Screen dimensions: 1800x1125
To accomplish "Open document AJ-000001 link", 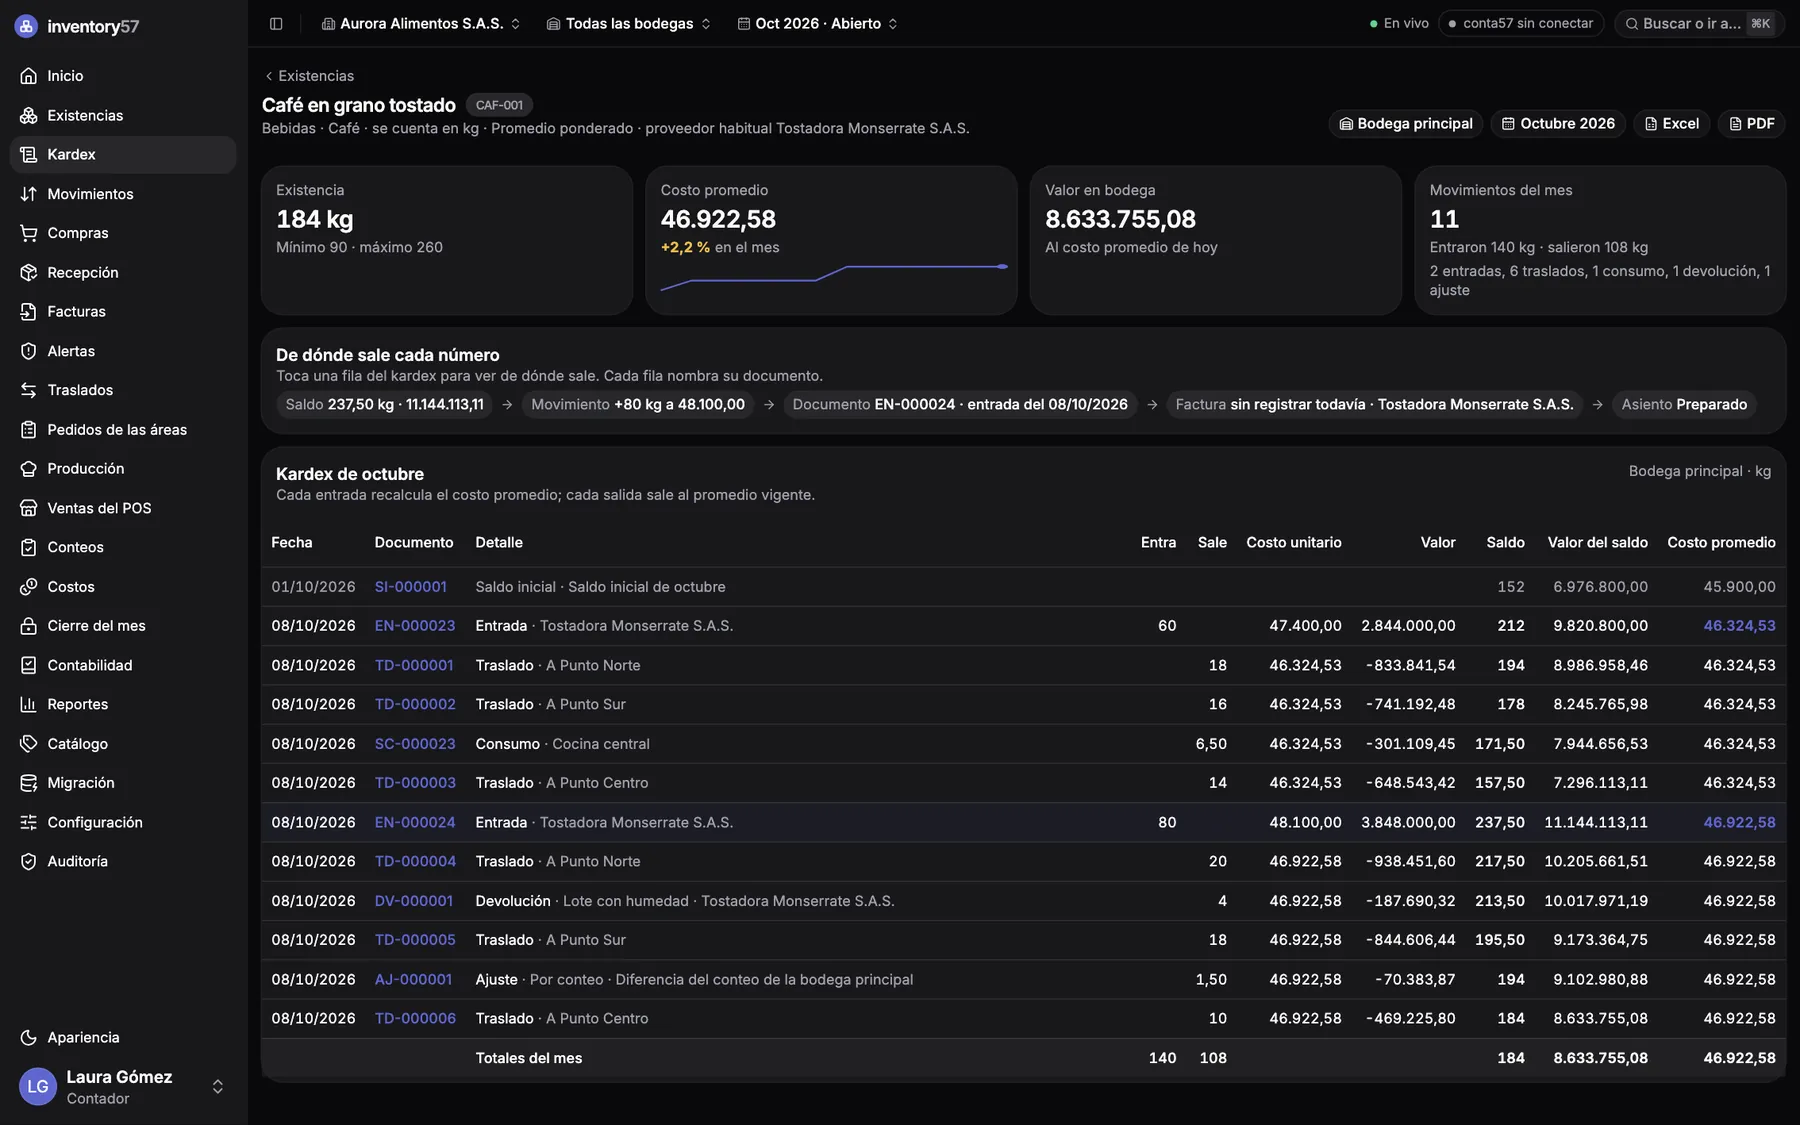I will 413,980.
